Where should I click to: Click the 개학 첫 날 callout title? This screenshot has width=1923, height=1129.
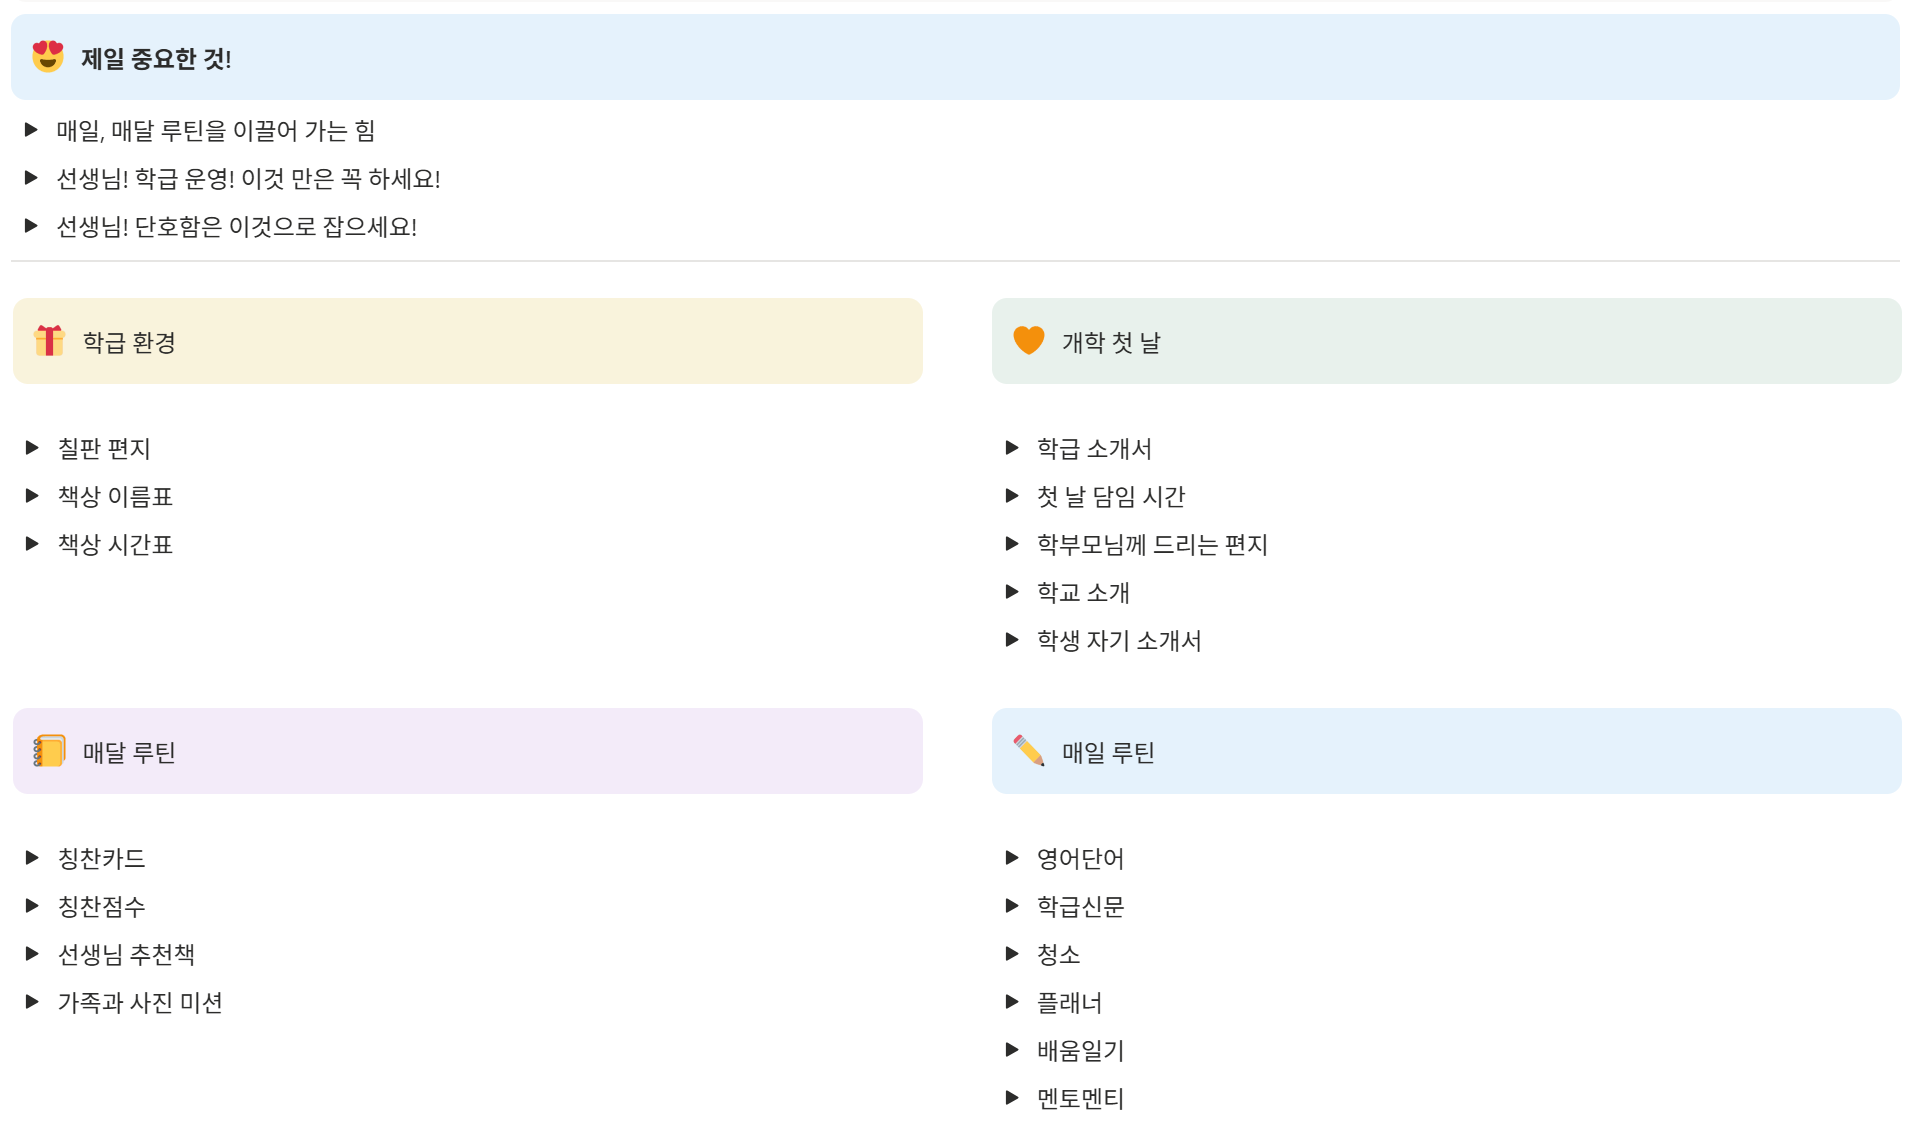click(1110, 343)
